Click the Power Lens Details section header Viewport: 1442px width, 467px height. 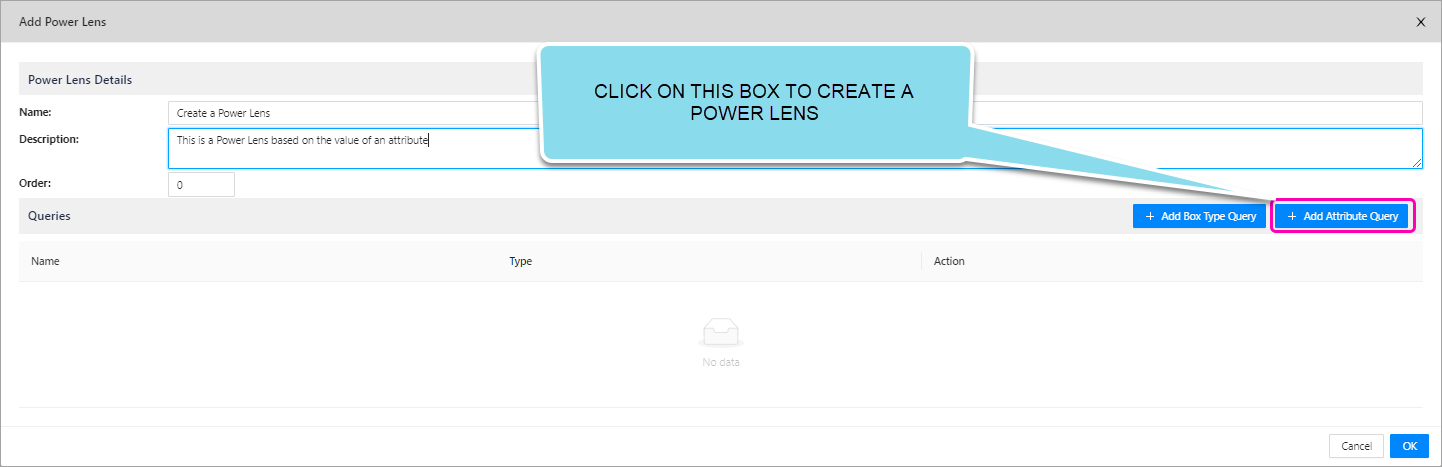[80, 80]
